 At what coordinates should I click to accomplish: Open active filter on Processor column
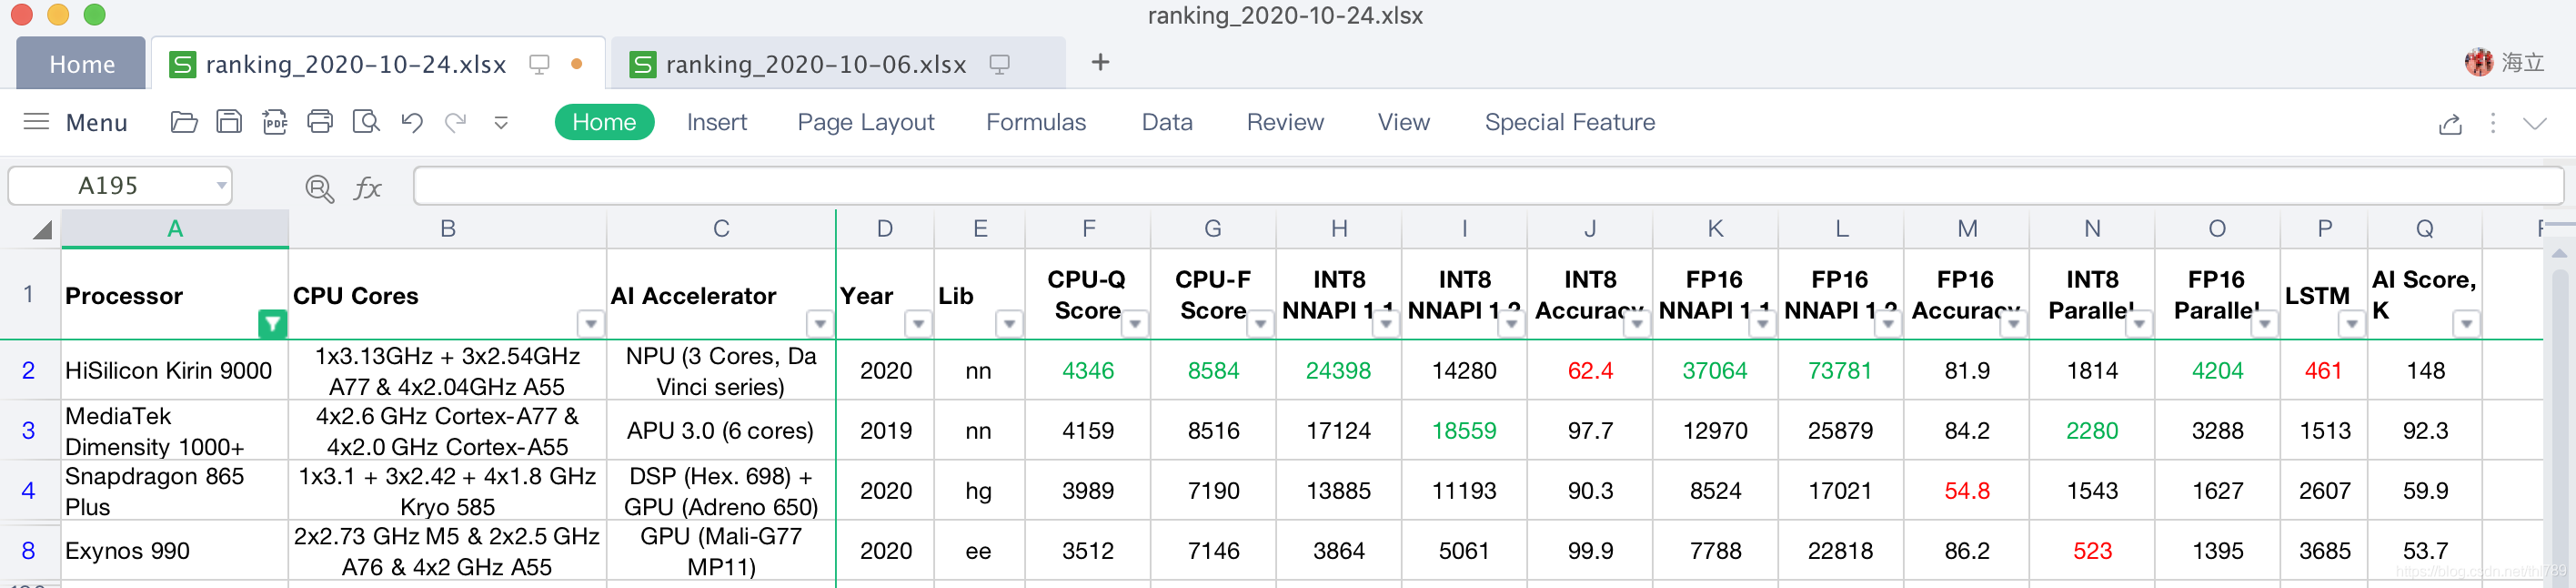(x=272, y=323)
